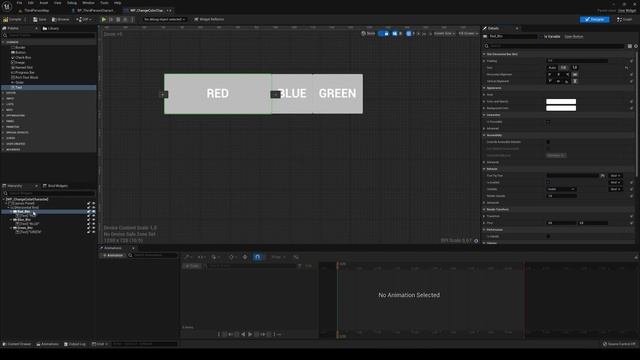Open the Window menu
The height and width of the screenshot is (360, 640).
click(x=88, y=3)
